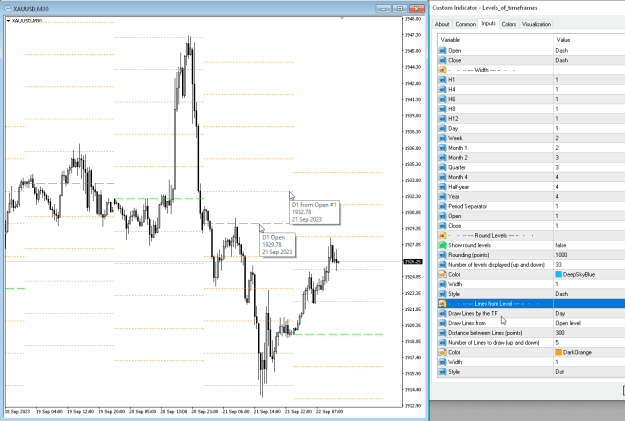Click the icon beside Month 1
625x421 pixels.
(x=442, y=148)
